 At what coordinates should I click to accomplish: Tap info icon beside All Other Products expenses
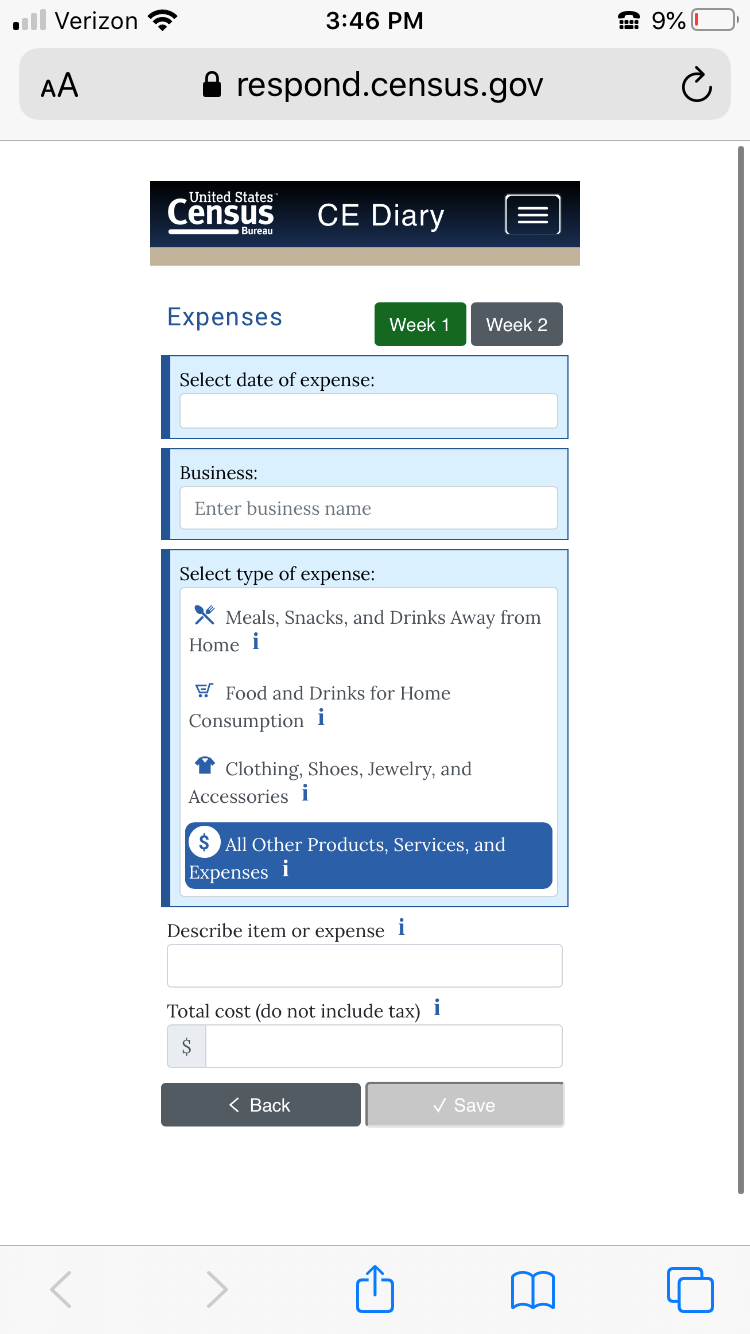[x=286, y=870]
